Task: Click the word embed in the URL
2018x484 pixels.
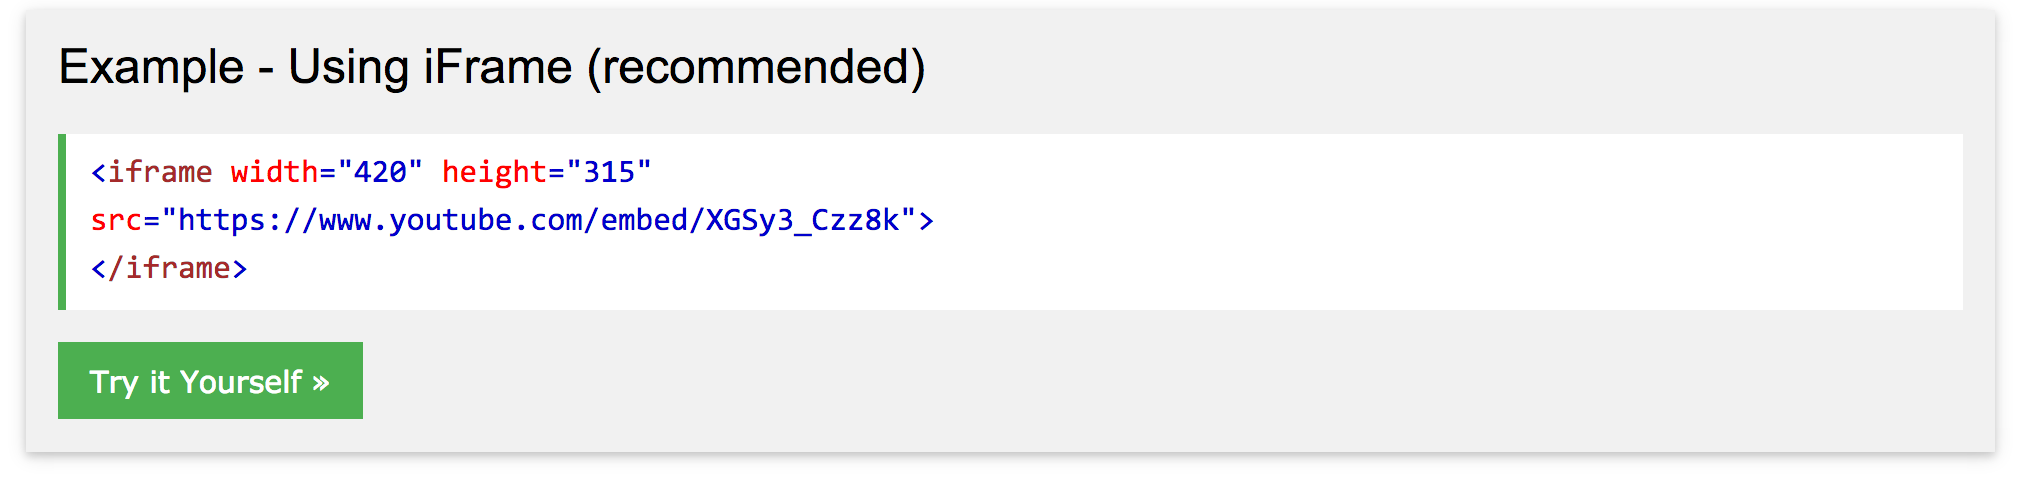Action: [644, 220]
